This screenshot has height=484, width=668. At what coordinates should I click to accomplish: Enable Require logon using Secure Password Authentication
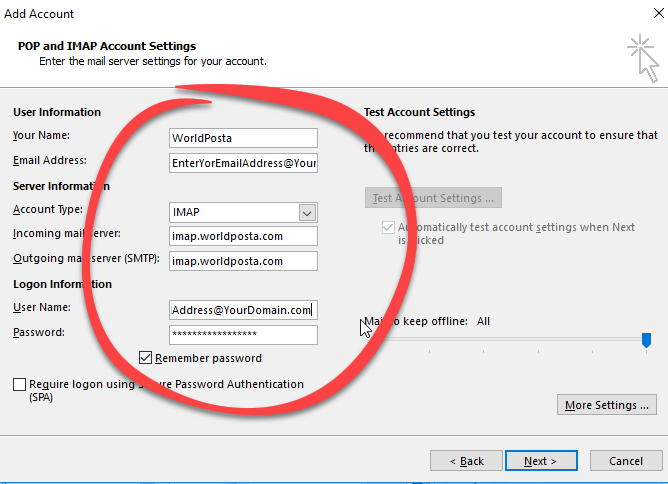point(20,384)
